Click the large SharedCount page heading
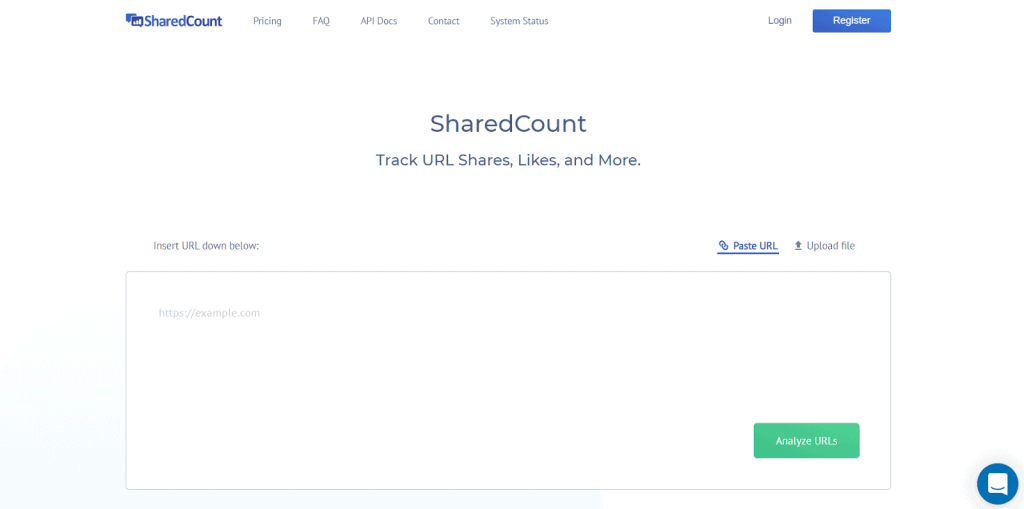 tap(508, 123)
